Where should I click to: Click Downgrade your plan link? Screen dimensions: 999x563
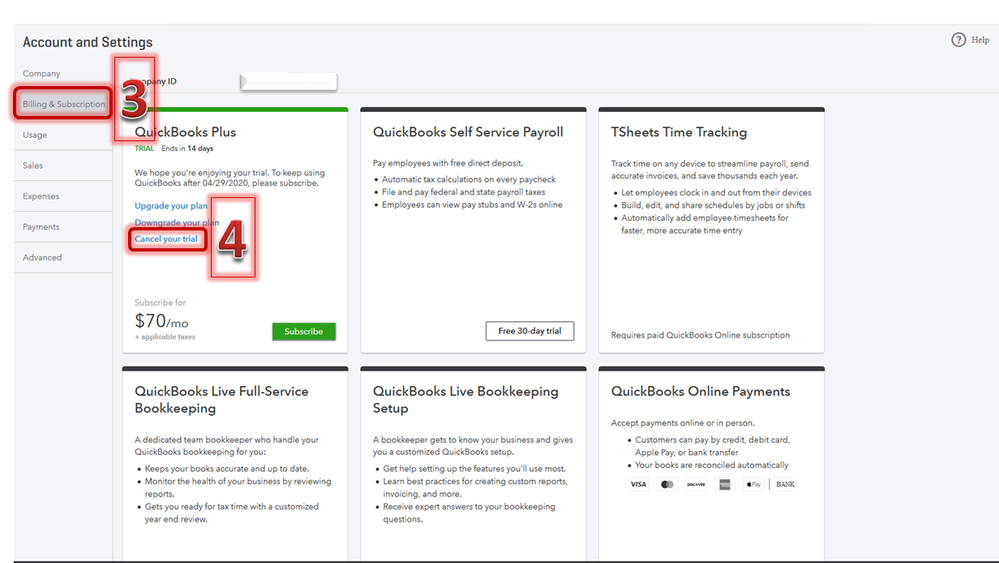176,222
